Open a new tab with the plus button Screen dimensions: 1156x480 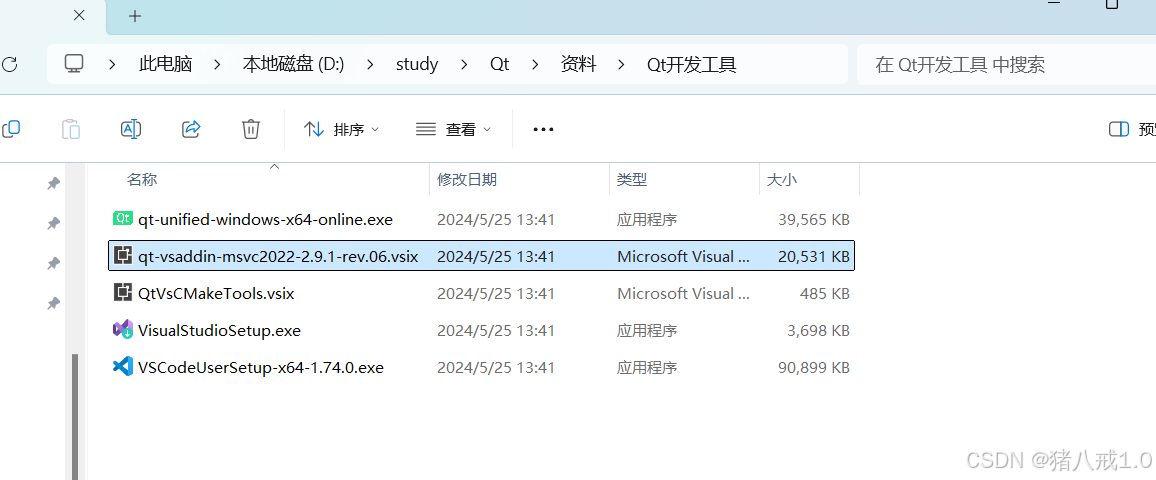135,16
